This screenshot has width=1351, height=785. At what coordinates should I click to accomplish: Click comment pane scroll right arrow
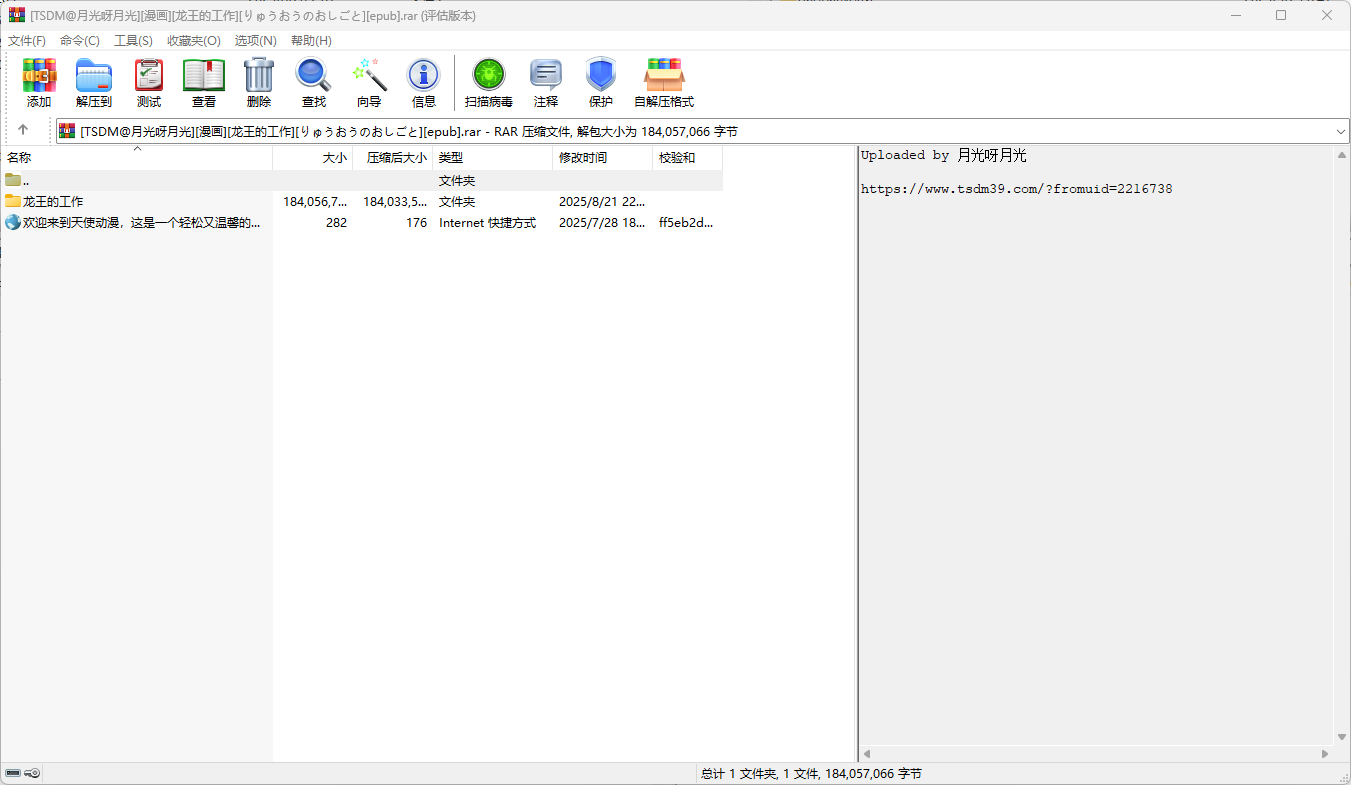pos(1325,754)
